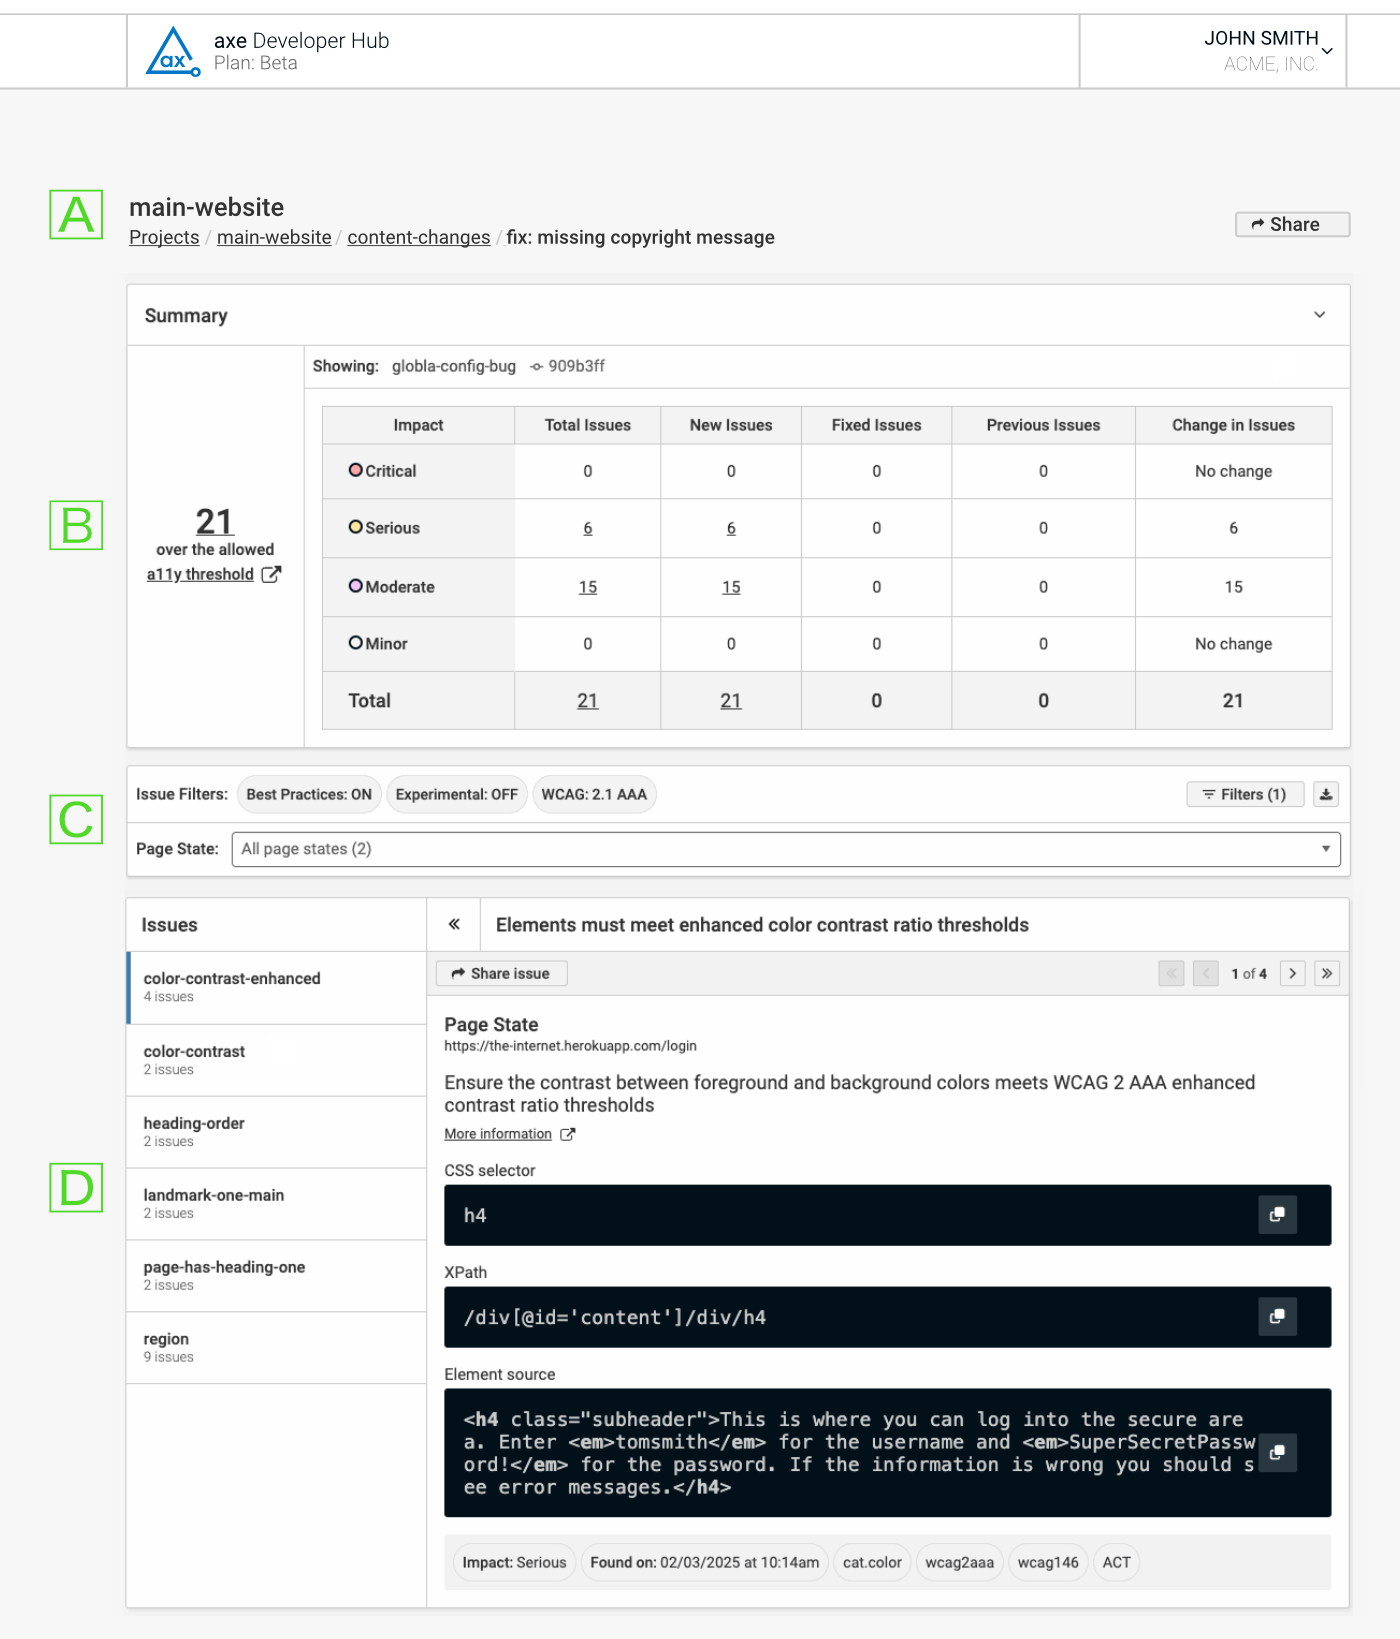This screenshot has height=1639, width=1400.
Task: Copy the CSS selector h4 code
Action: point(1277,1215)
